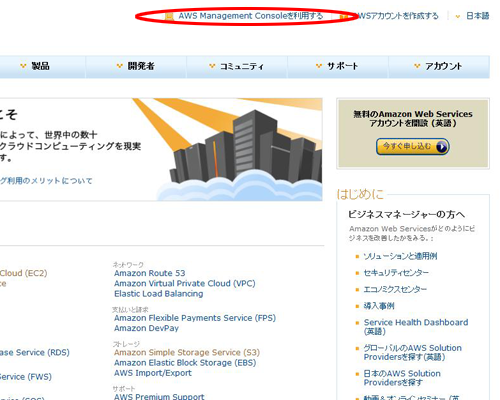500x400 pixels.
Task: Open グローバルのAWS Solution Providers link
Action: point(413,352)
